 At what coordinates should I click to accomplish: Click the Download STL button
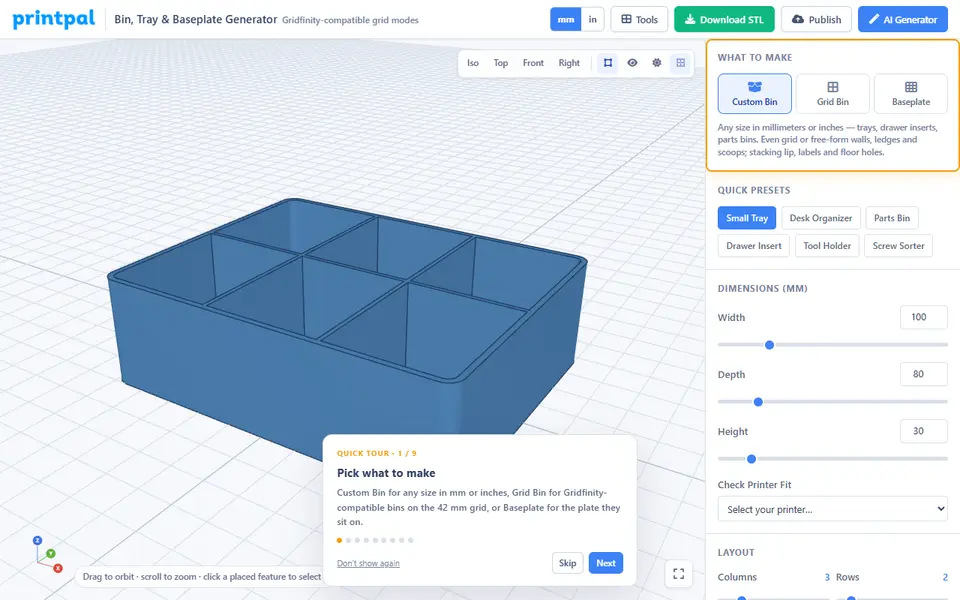pos(724,20)
